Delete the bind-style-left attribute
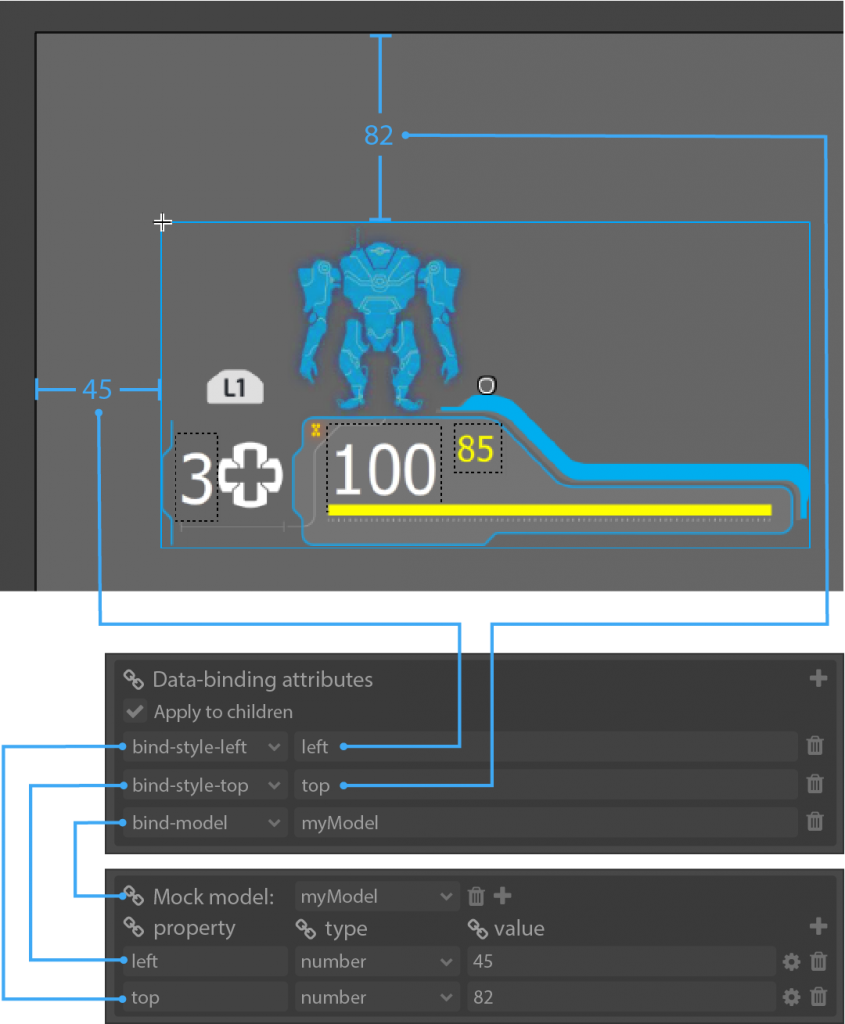Screen dimensions: 845x1024 point(815,746)
